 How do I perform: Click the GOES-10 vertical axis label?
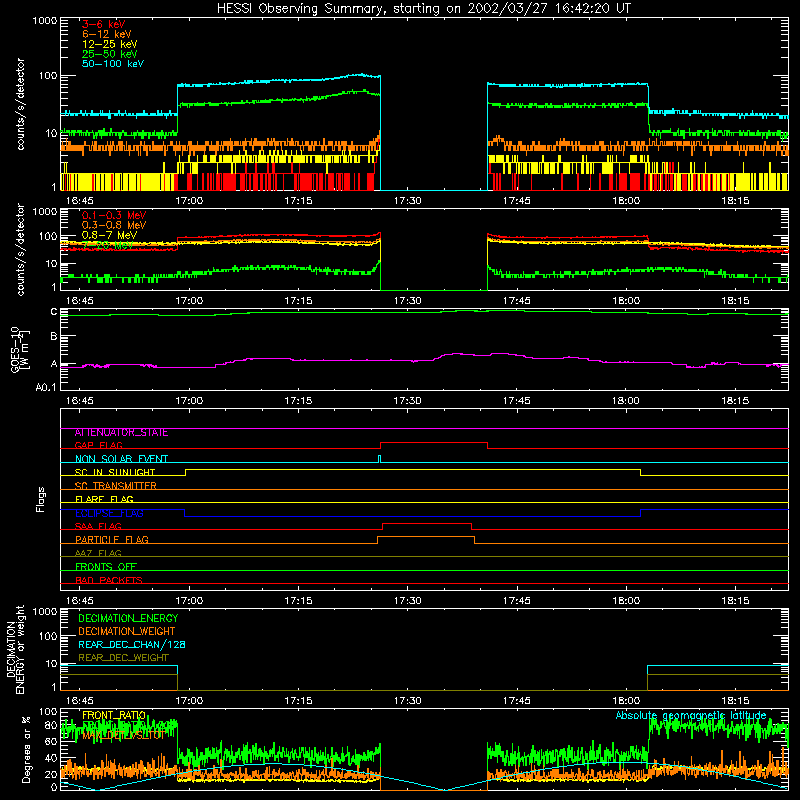click(20, 349)
